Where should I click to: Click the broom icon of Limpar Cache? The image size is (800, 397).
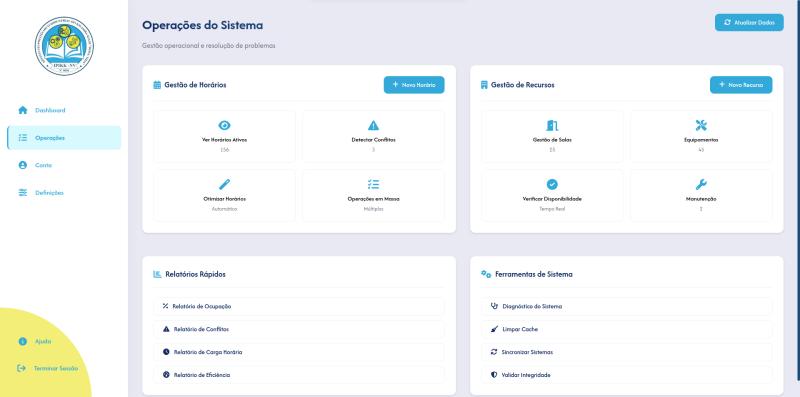494,329
